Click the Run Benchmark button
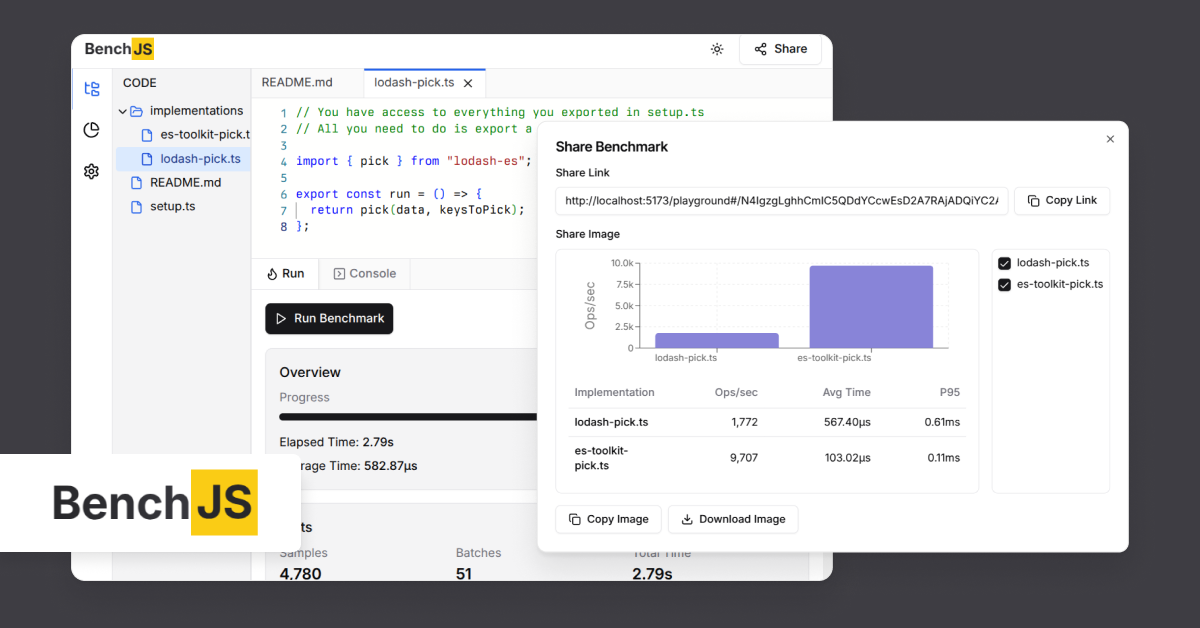Image resolution: width=1200 pixels, height=628 pixels. coord(329,318)
